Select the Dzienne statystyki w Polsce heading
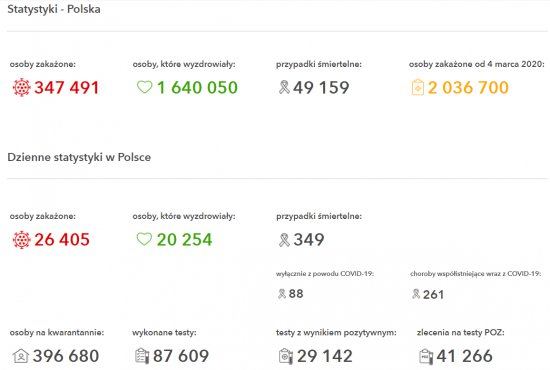 [79, 157]
